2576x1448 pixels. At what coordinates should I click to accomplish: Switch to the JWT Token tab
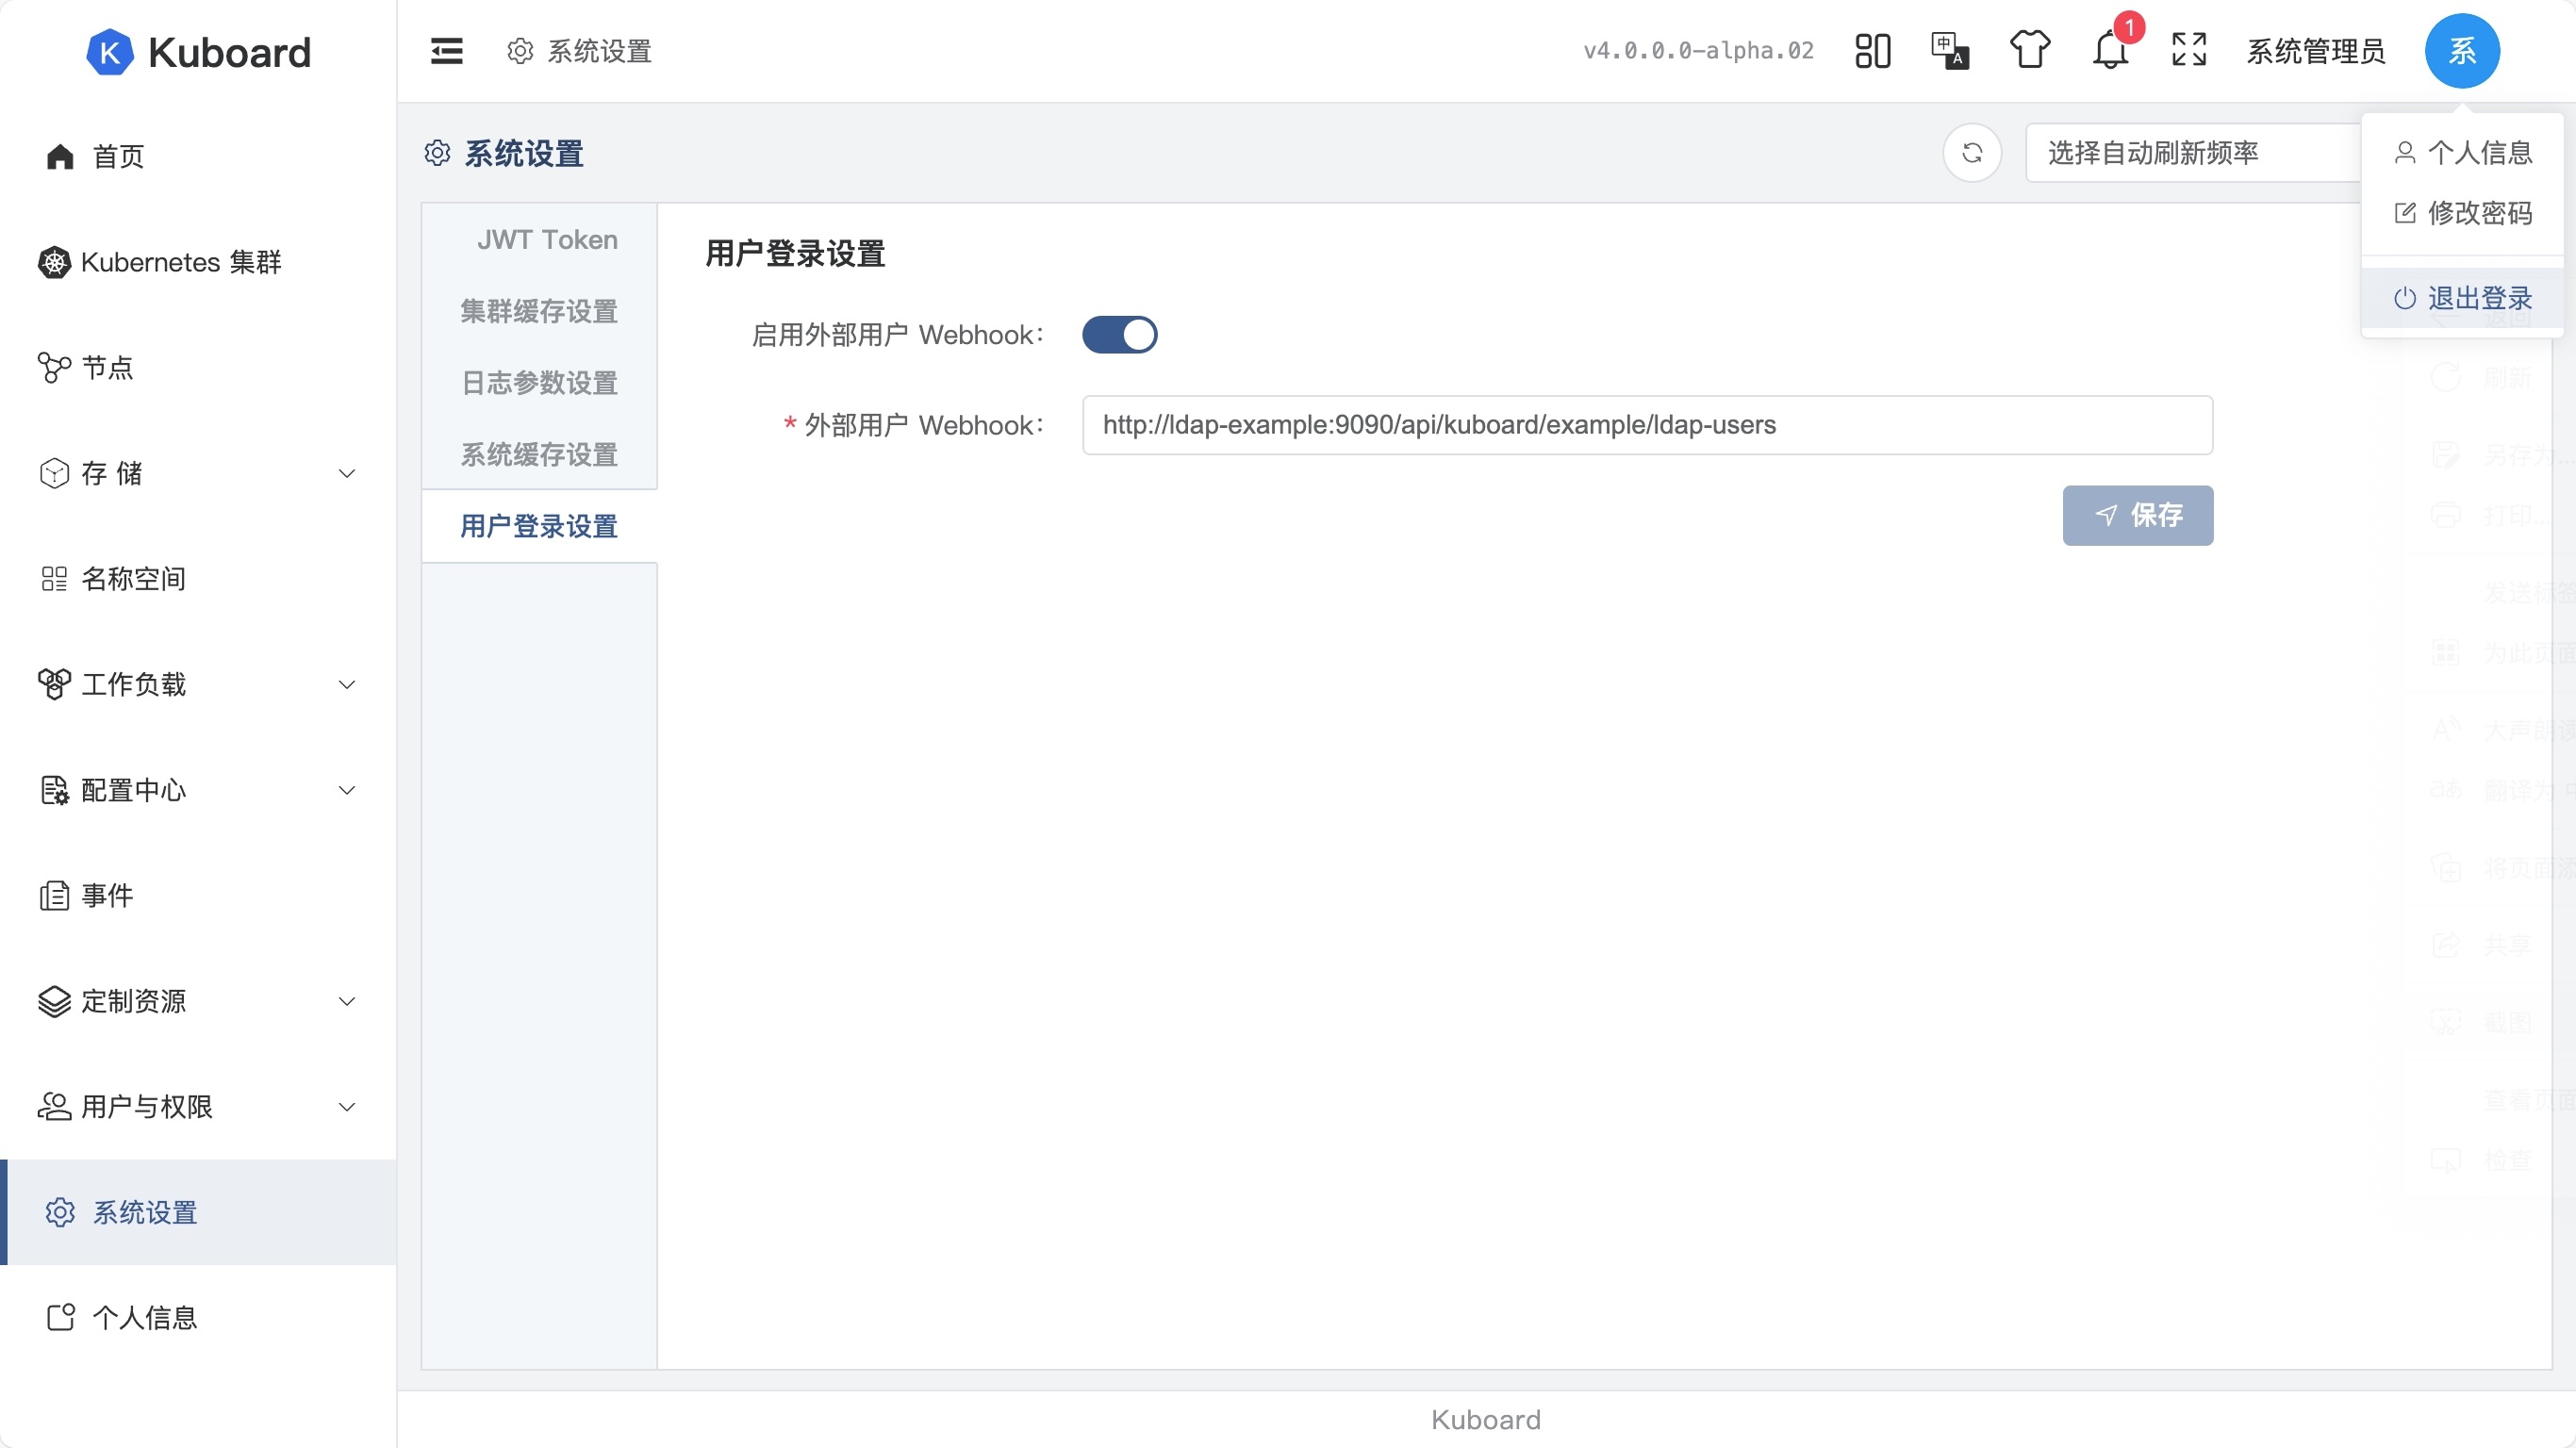click(546, 240)
